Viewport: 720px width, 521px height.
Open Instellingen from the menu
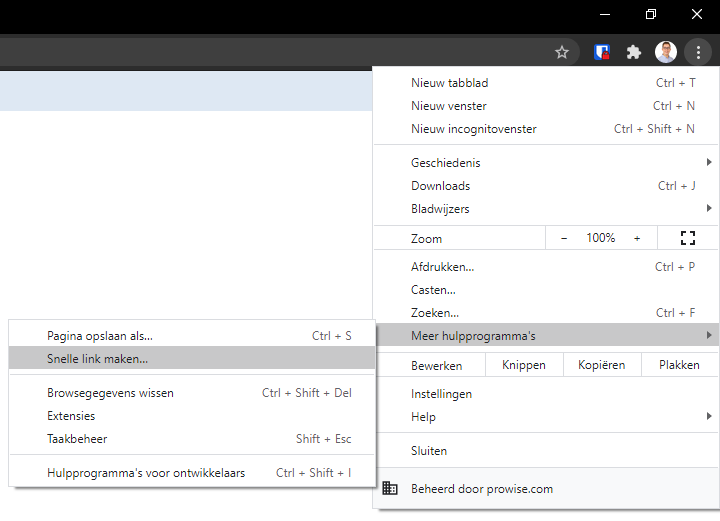pos(441,394)
